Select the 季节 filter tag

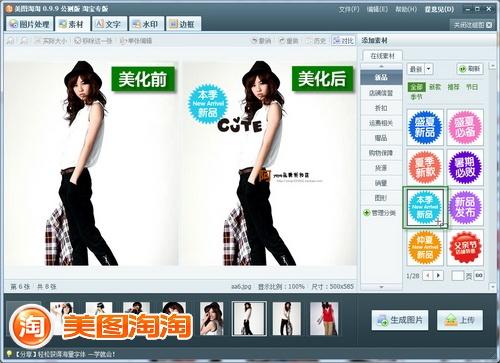coord(416,97)
